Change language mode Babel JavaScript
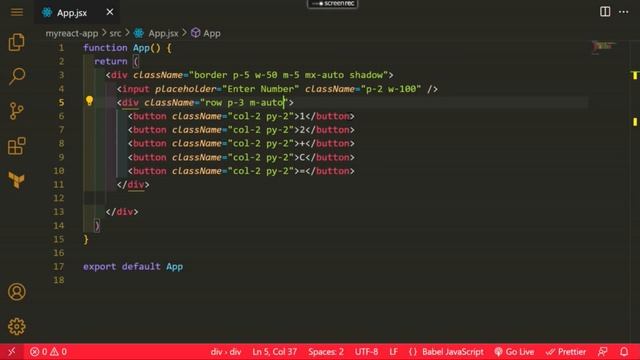640x360 pixels. (x=453, y=351)
